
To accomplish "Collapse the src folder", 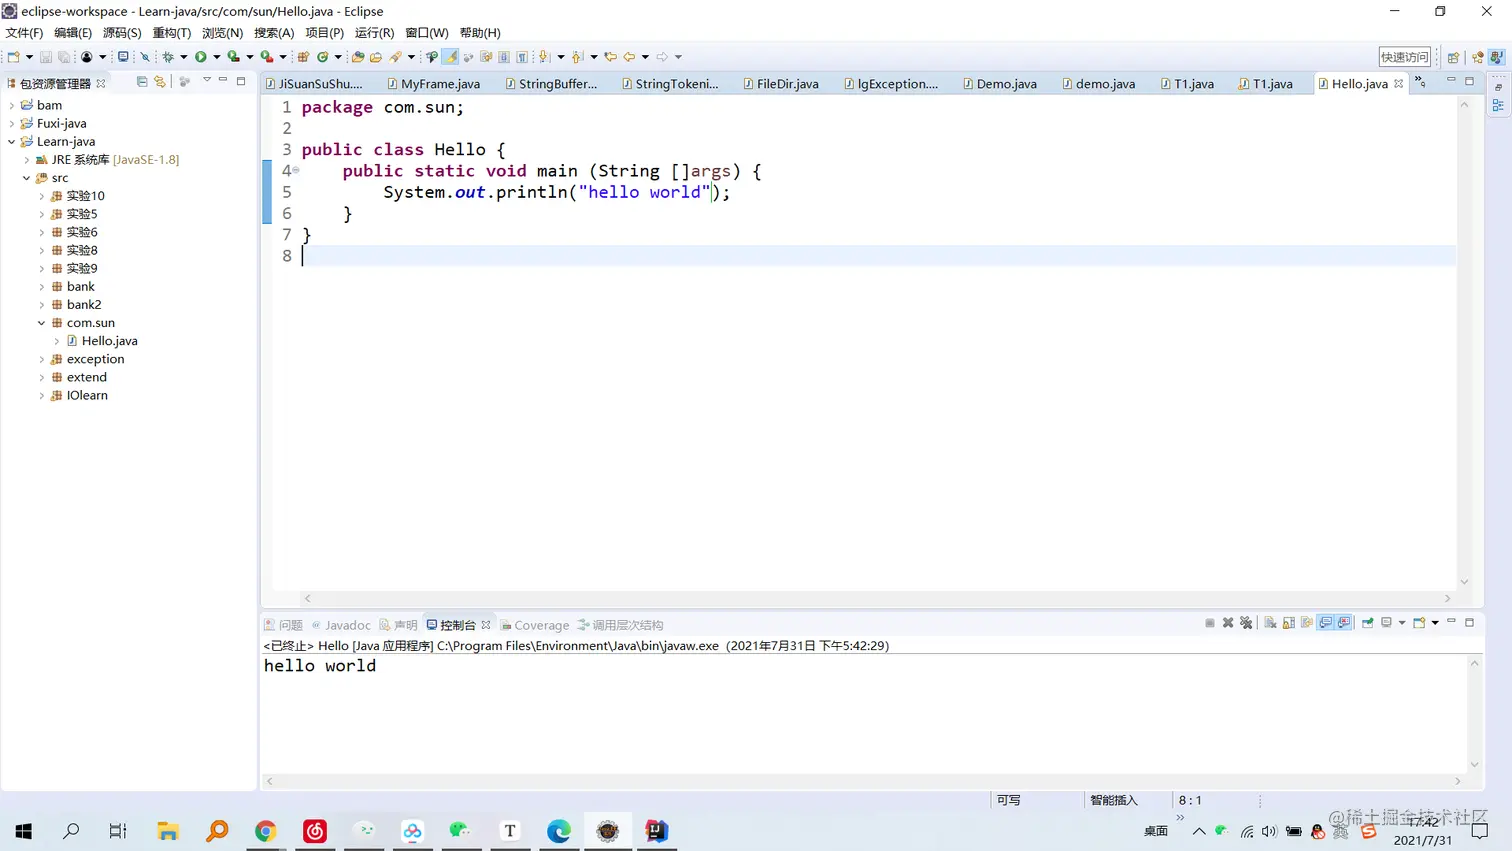I will [27, 178].
